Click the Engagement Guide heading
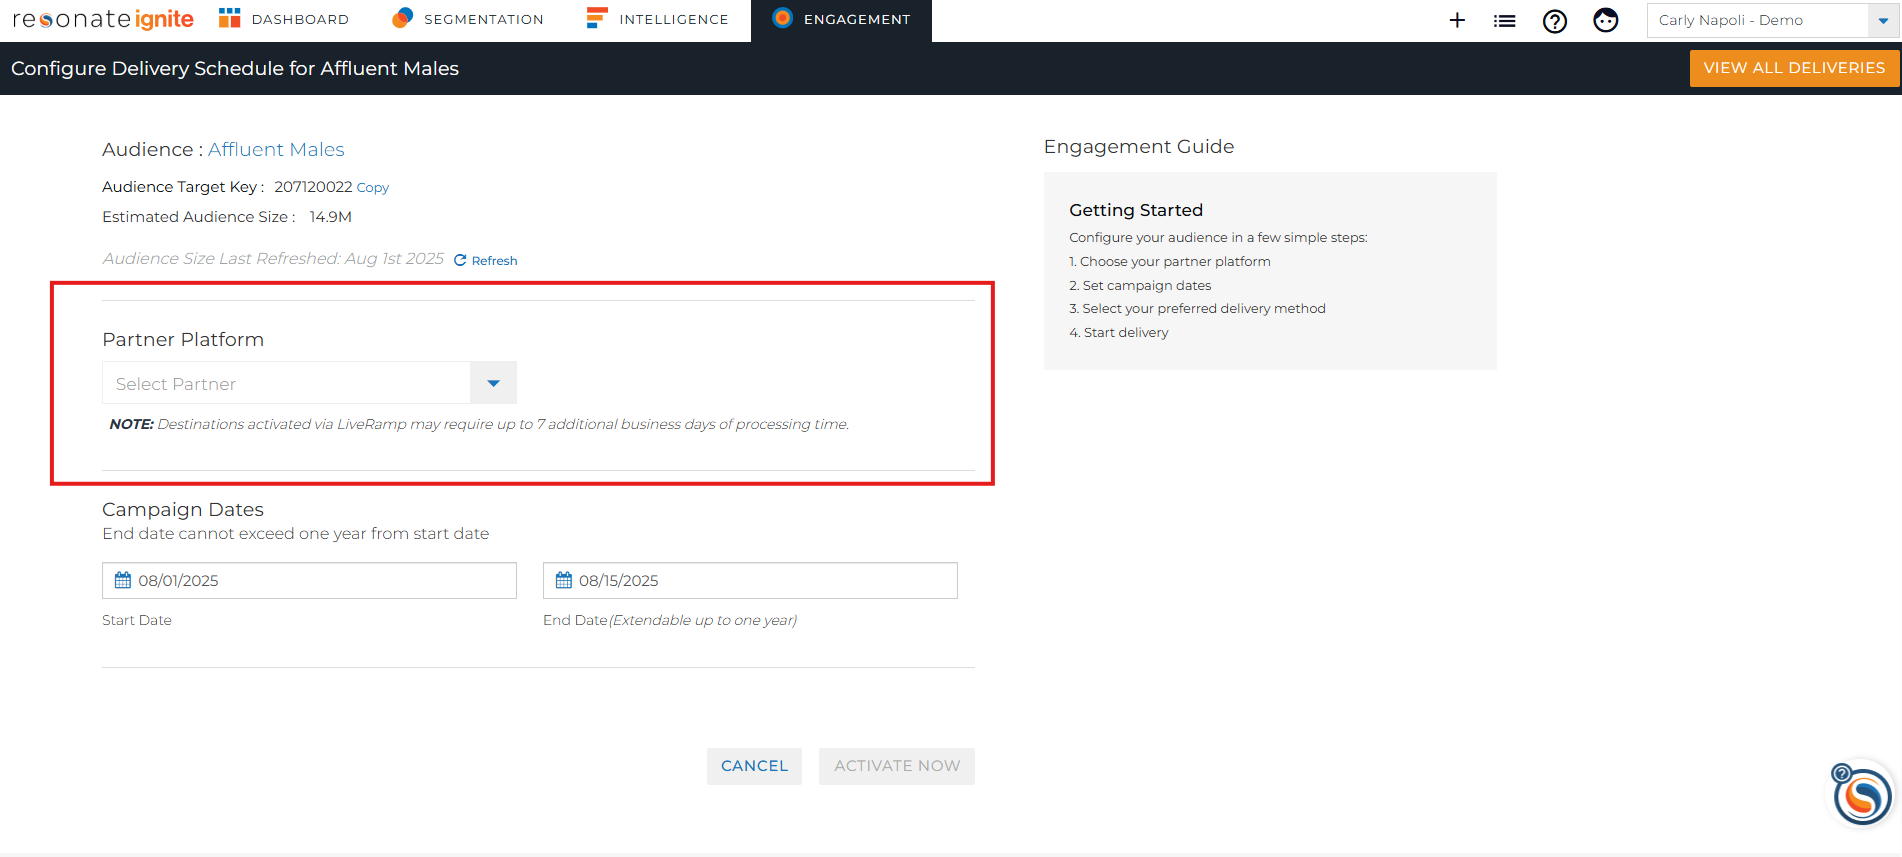1902x857 pixels. click(1139, 147)
